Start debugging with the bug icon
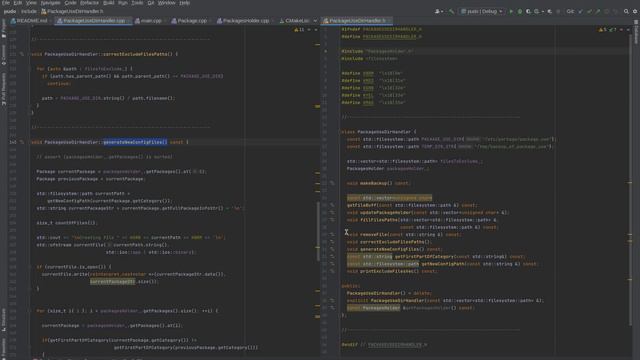640x360 pixels. tap(520, 11)
